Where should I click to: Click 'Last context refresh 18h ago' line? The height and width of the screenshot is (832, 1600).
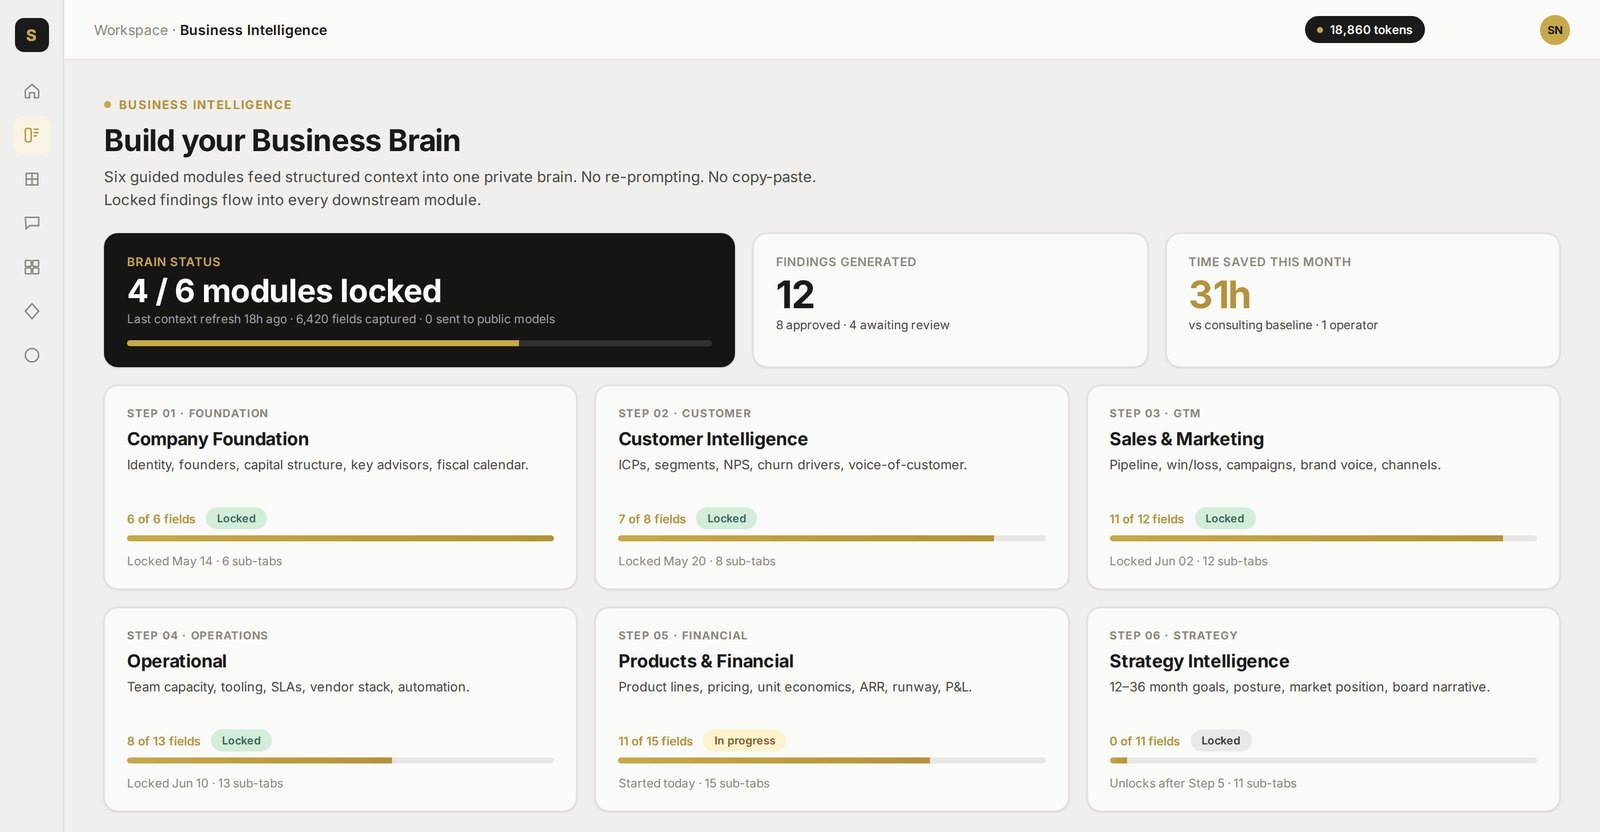click(x=341, y=319)
